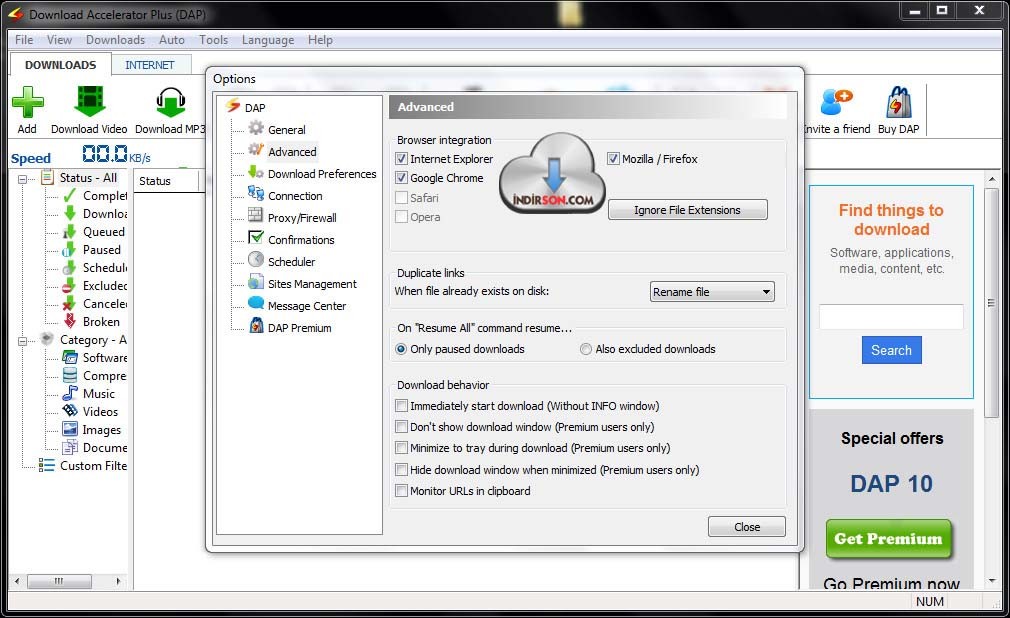Click the Message Center speech bubble icon

point(256,304)
